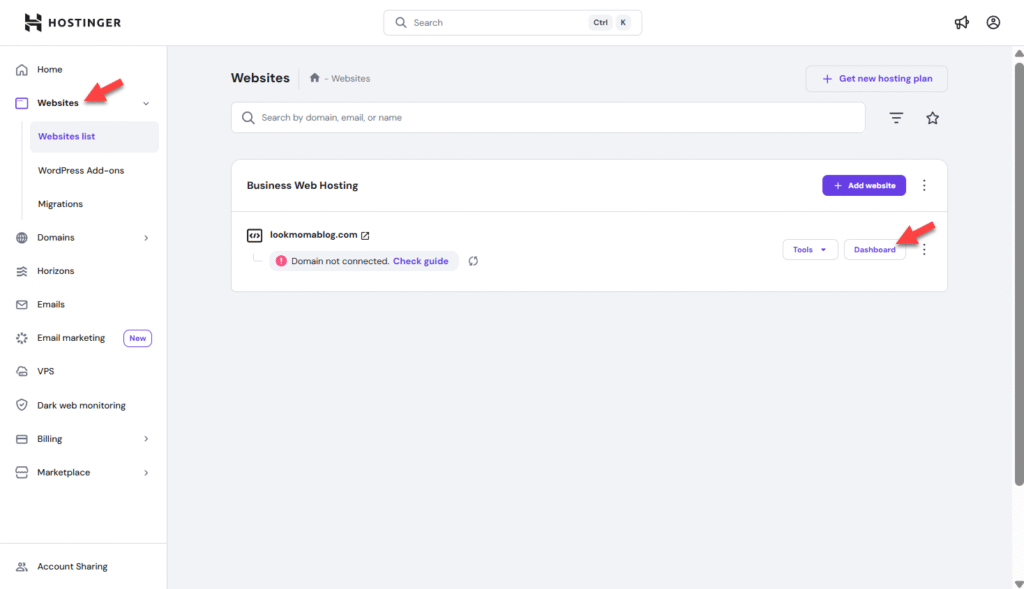Click the star favorites icon

[x=932, y=118]
